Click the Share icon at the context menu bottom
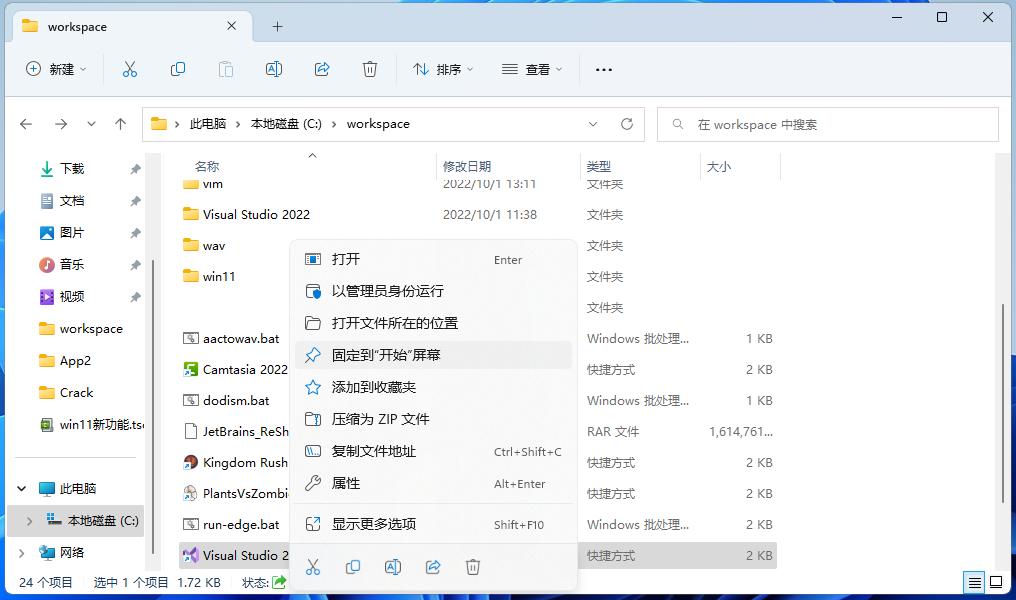1016x600 pixels. click(x=433, y=567)
